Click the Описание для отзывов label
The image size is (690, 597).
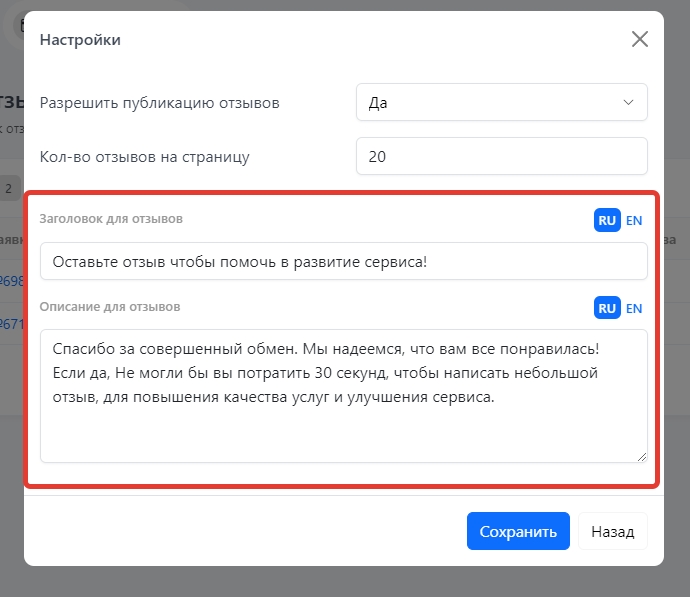click(110, 305)
